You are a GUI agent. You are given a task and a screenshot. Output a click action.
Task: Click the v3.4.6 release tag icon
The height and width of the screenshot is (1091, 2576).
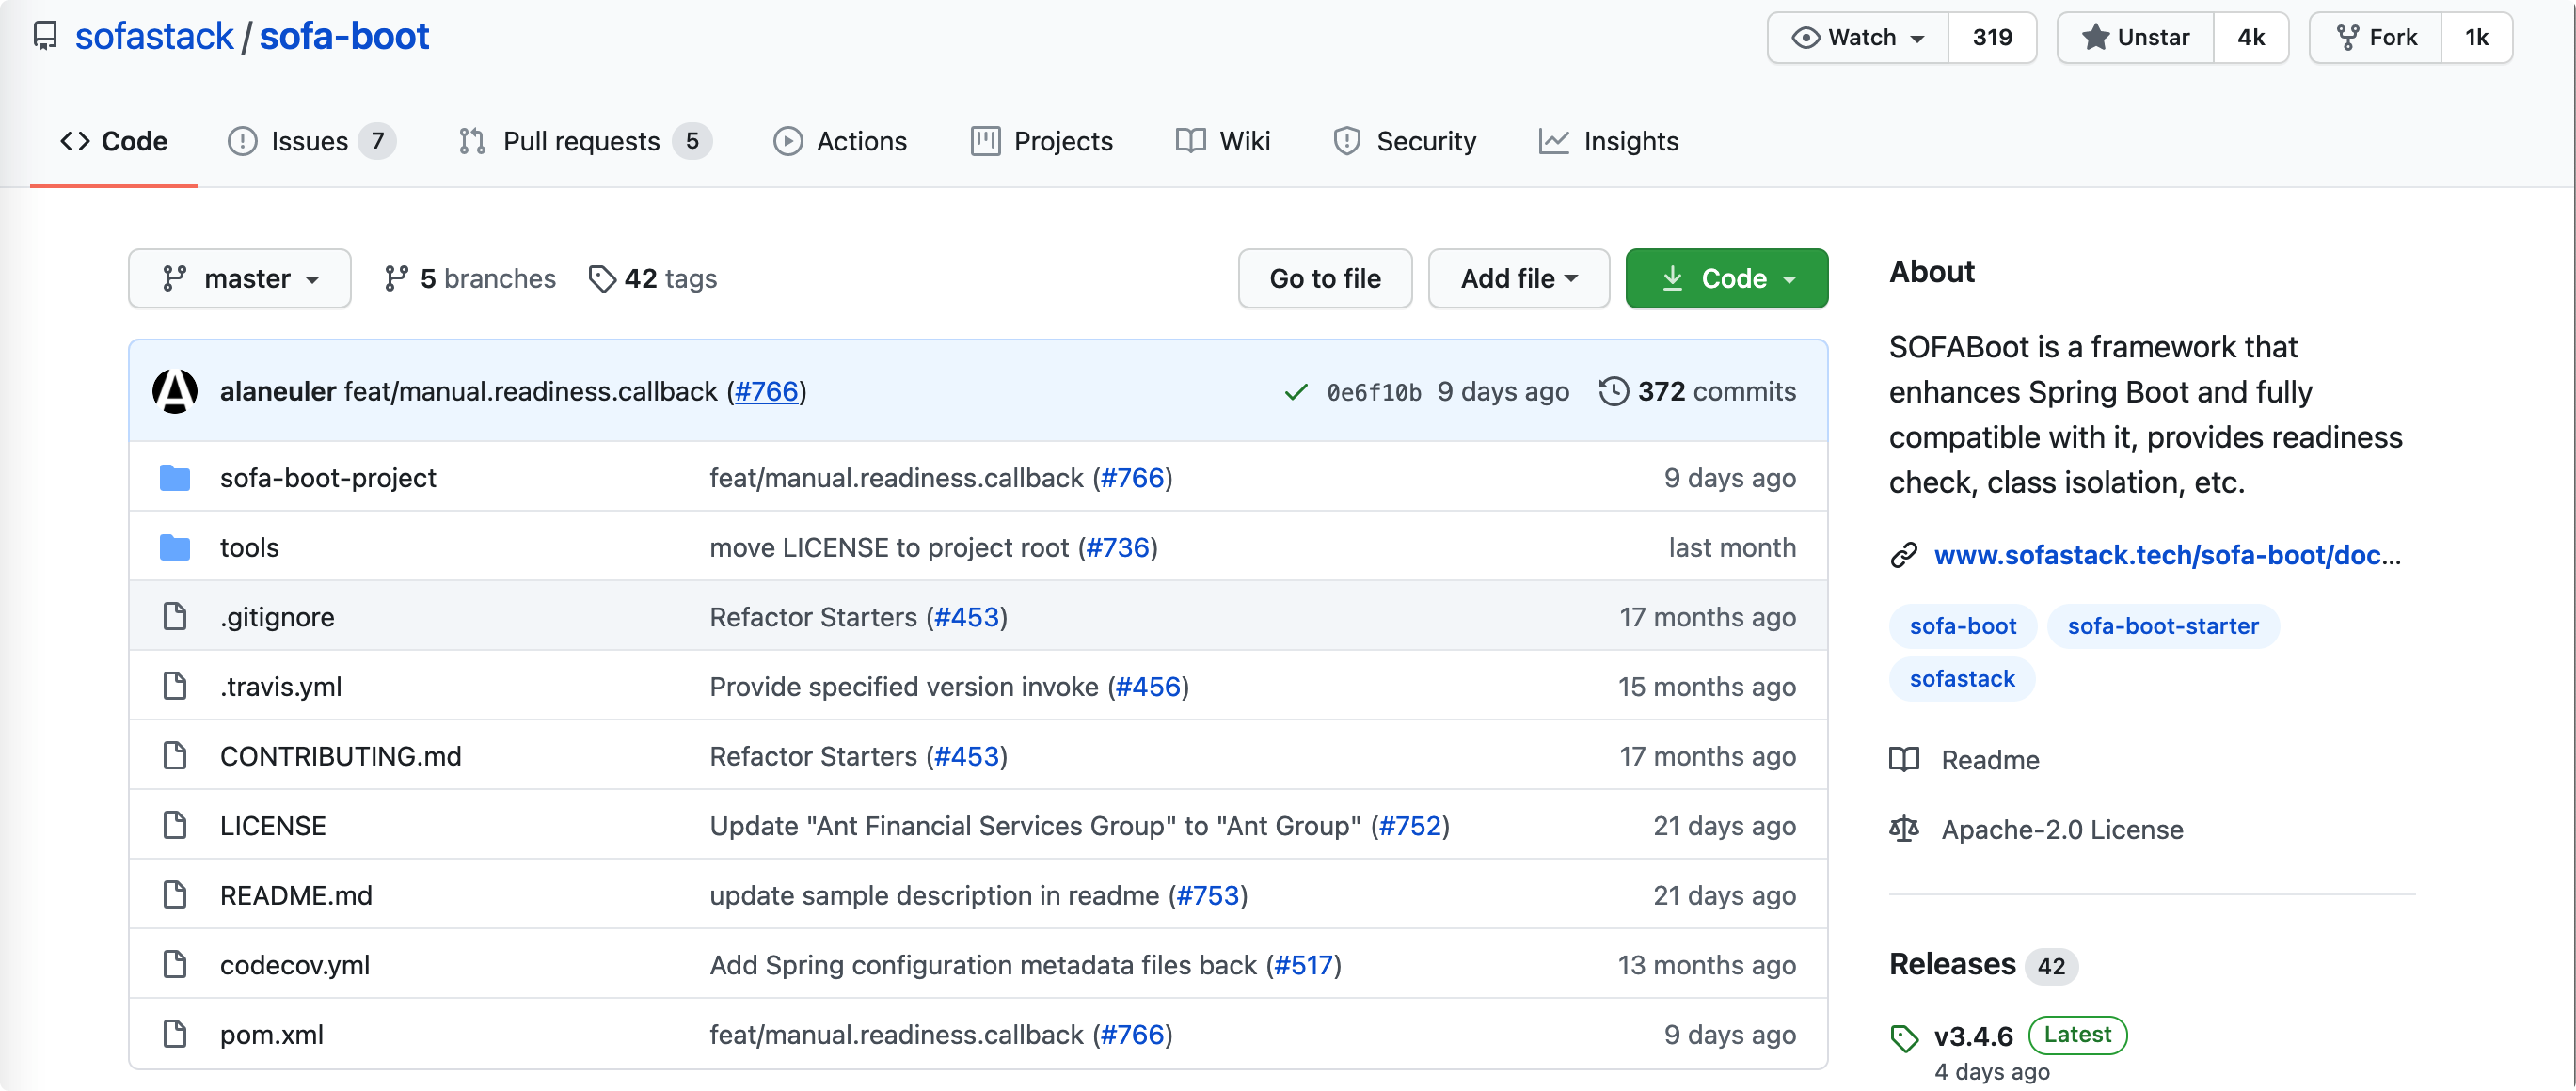pyautogui.click(x=1904, y=1038)
